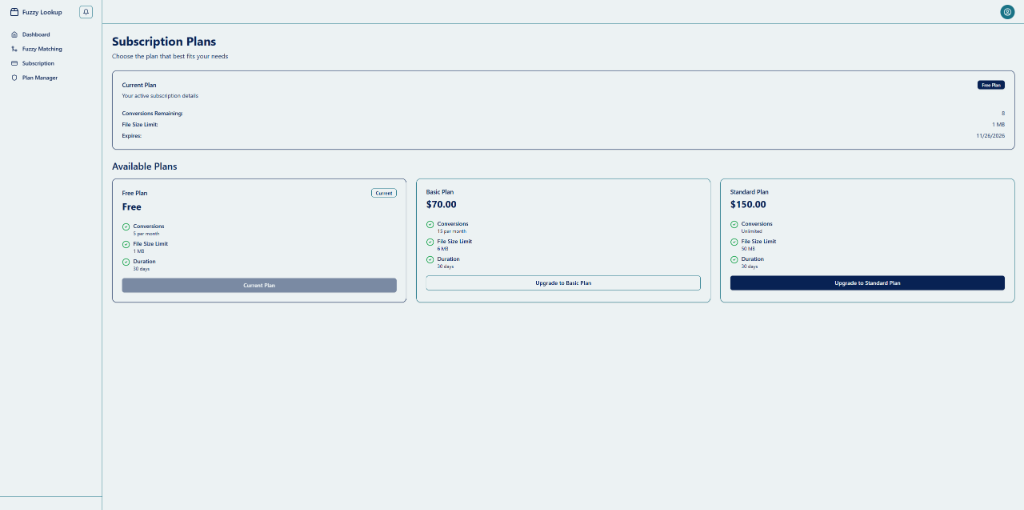Click the expiry date 11/26/2026
1024x510 pixels.
pyautogui.click(x=991, y=136)
